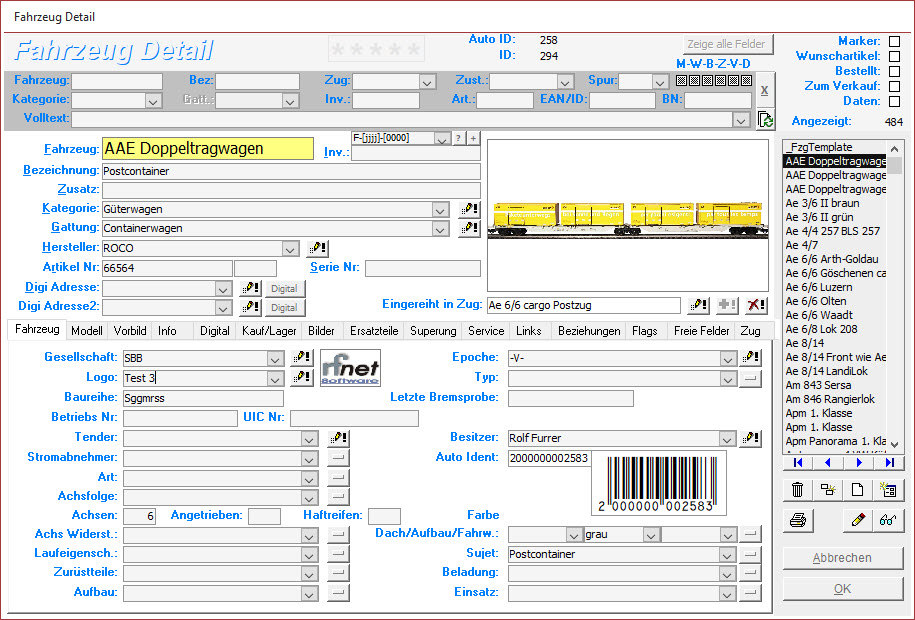Image resolution: width=915 pixels, height=620 pixels.
Task: Click the Zeige alle Felder button
Action: coord(727,44)
